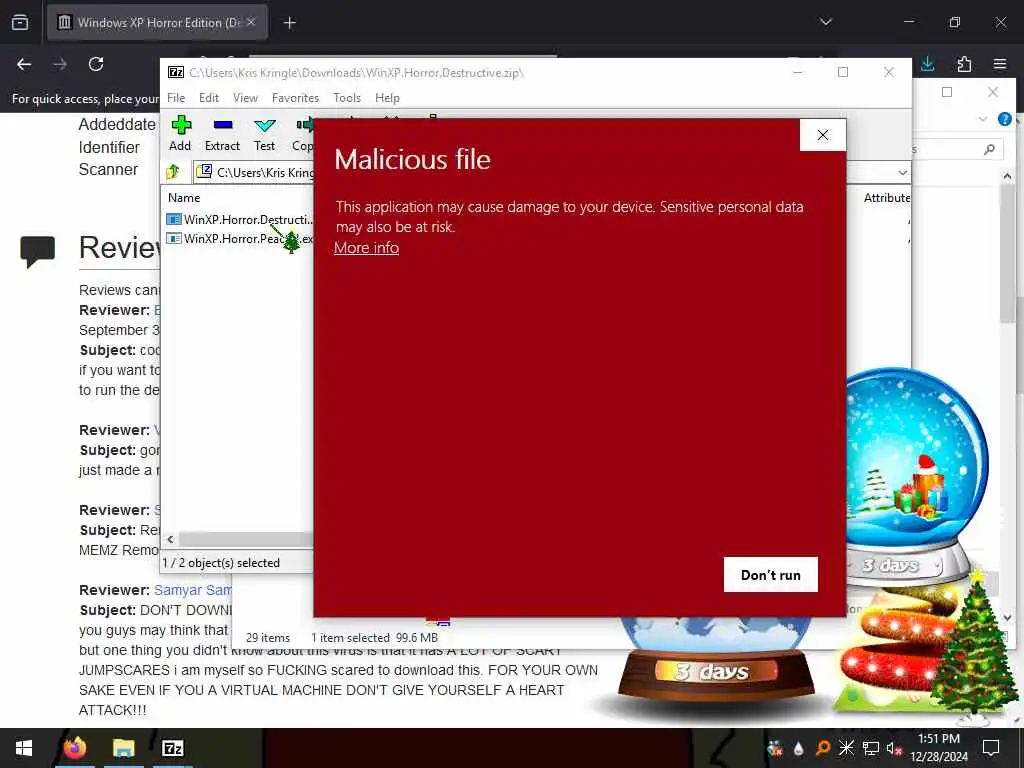Screen dimensions: 1024x768
Task: Expand the 7-Zip address path dropdown
Action: click(903, 172)
